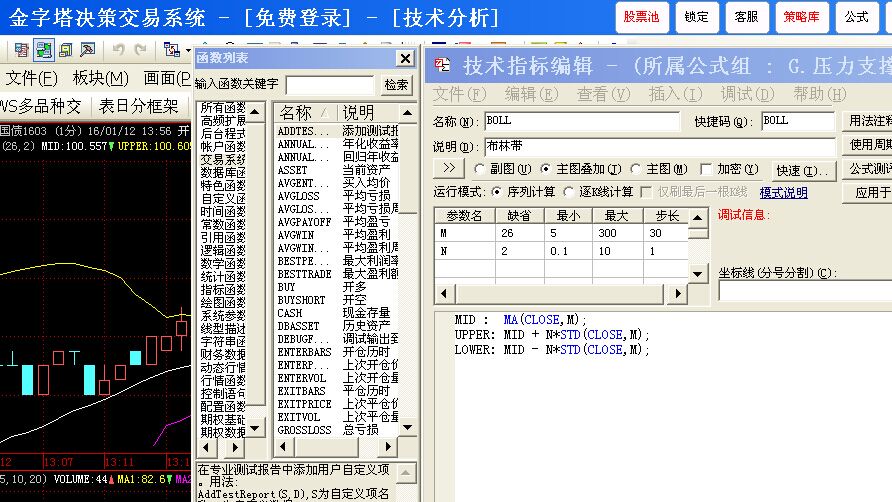Click the redo arrow toolbar icon

pyautogui.click(x=141, y=50)
